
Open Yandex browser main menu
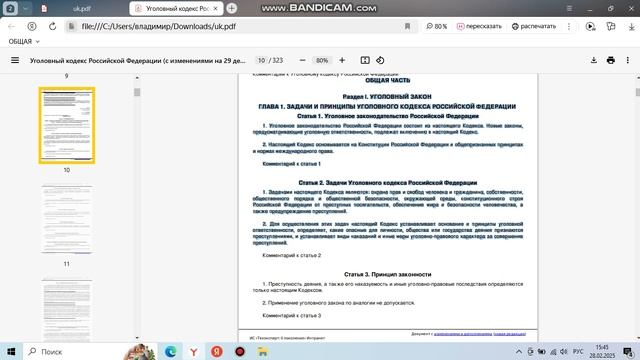[x=569, y=8]
